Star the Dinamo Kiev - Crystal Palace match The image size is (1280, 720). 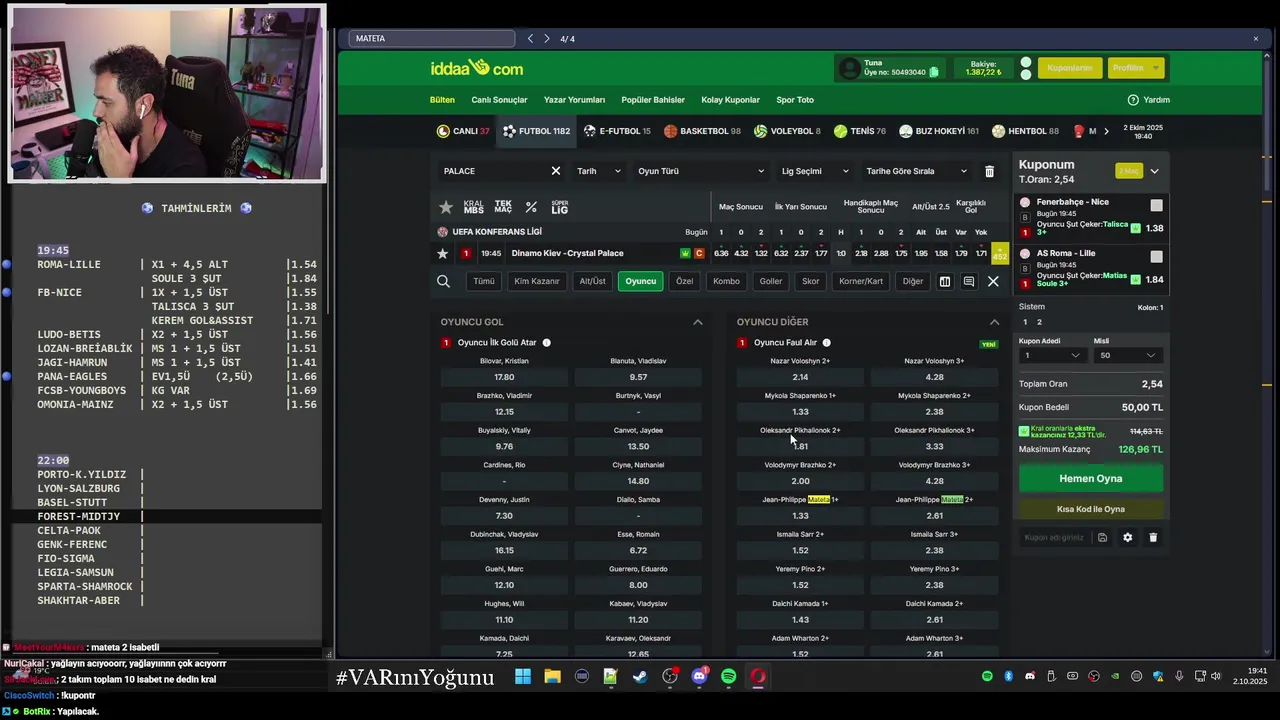click(x=443, y=254)
